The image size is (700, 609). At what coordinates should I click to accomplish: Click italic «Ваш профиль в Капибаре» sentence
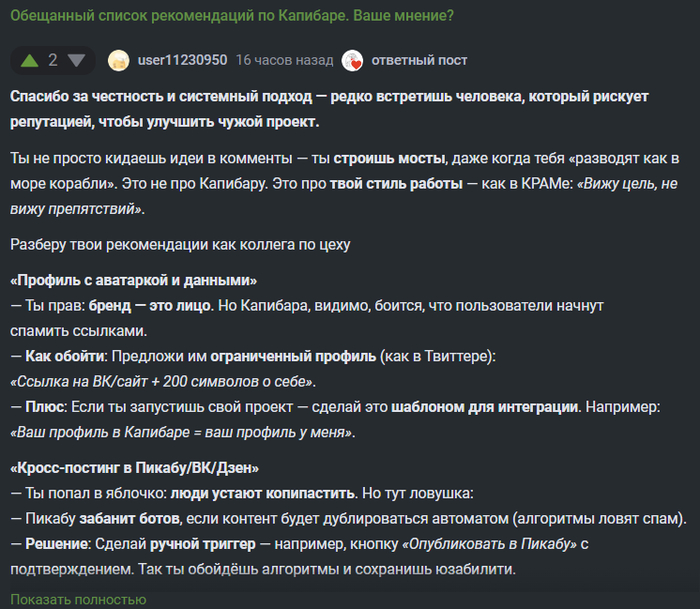click(x=182, y=433)
